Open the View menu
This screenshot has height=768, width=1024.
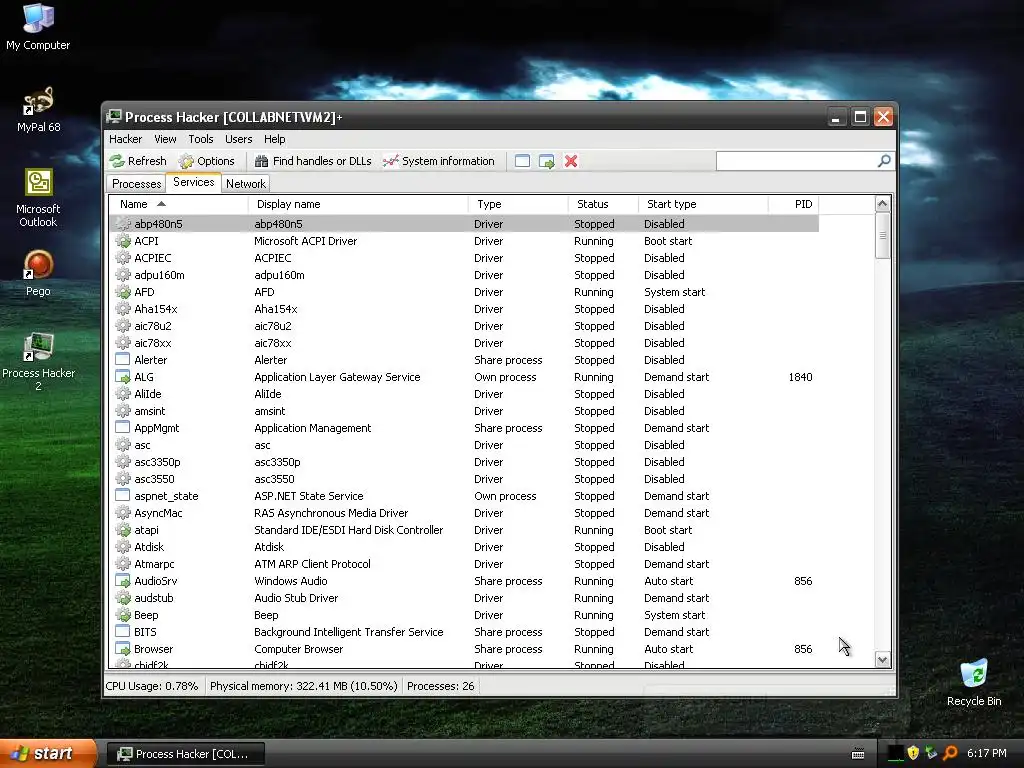[165, 139]
